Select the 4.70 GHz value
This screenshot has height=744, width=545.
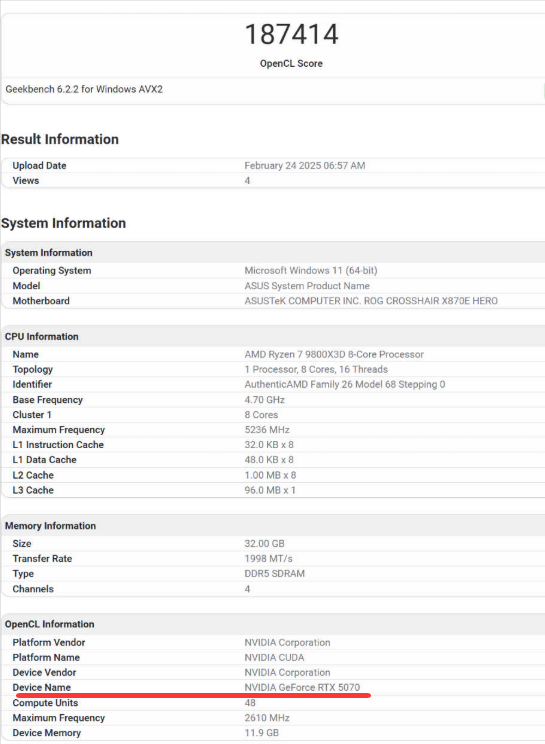point(265,400)
